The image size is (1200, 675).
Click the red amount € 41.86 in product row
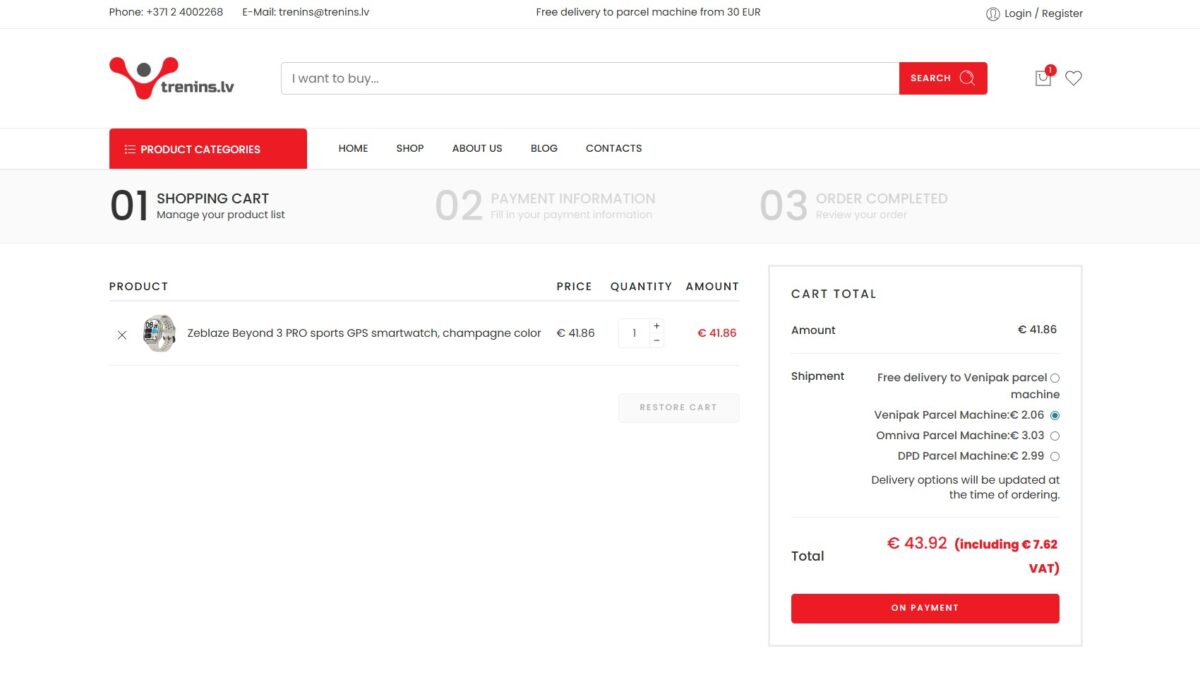coord(717,333)
